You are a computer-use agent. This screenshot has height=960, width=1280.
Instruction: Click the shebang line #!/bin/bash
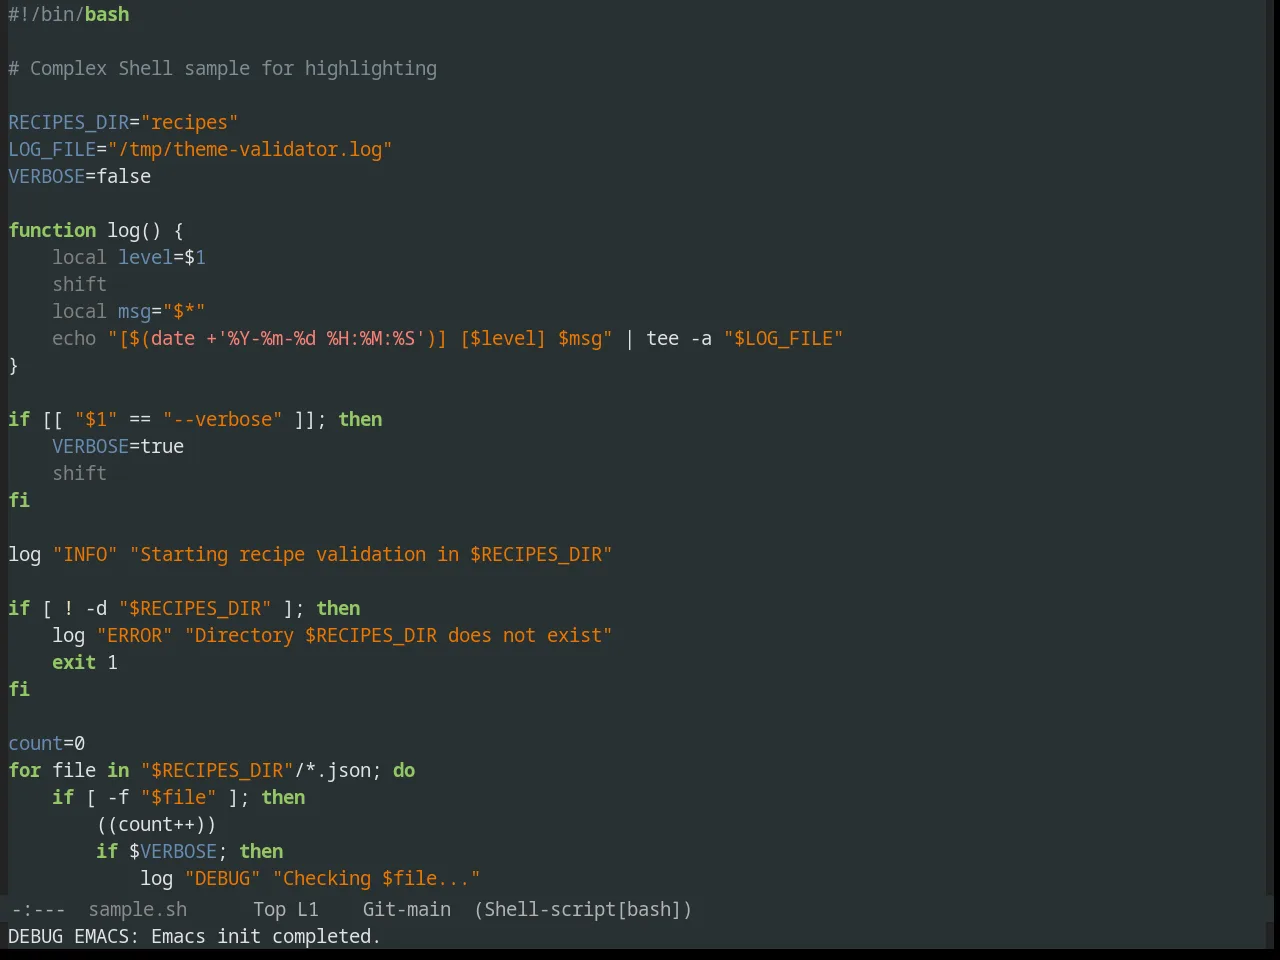coord(69,15)
